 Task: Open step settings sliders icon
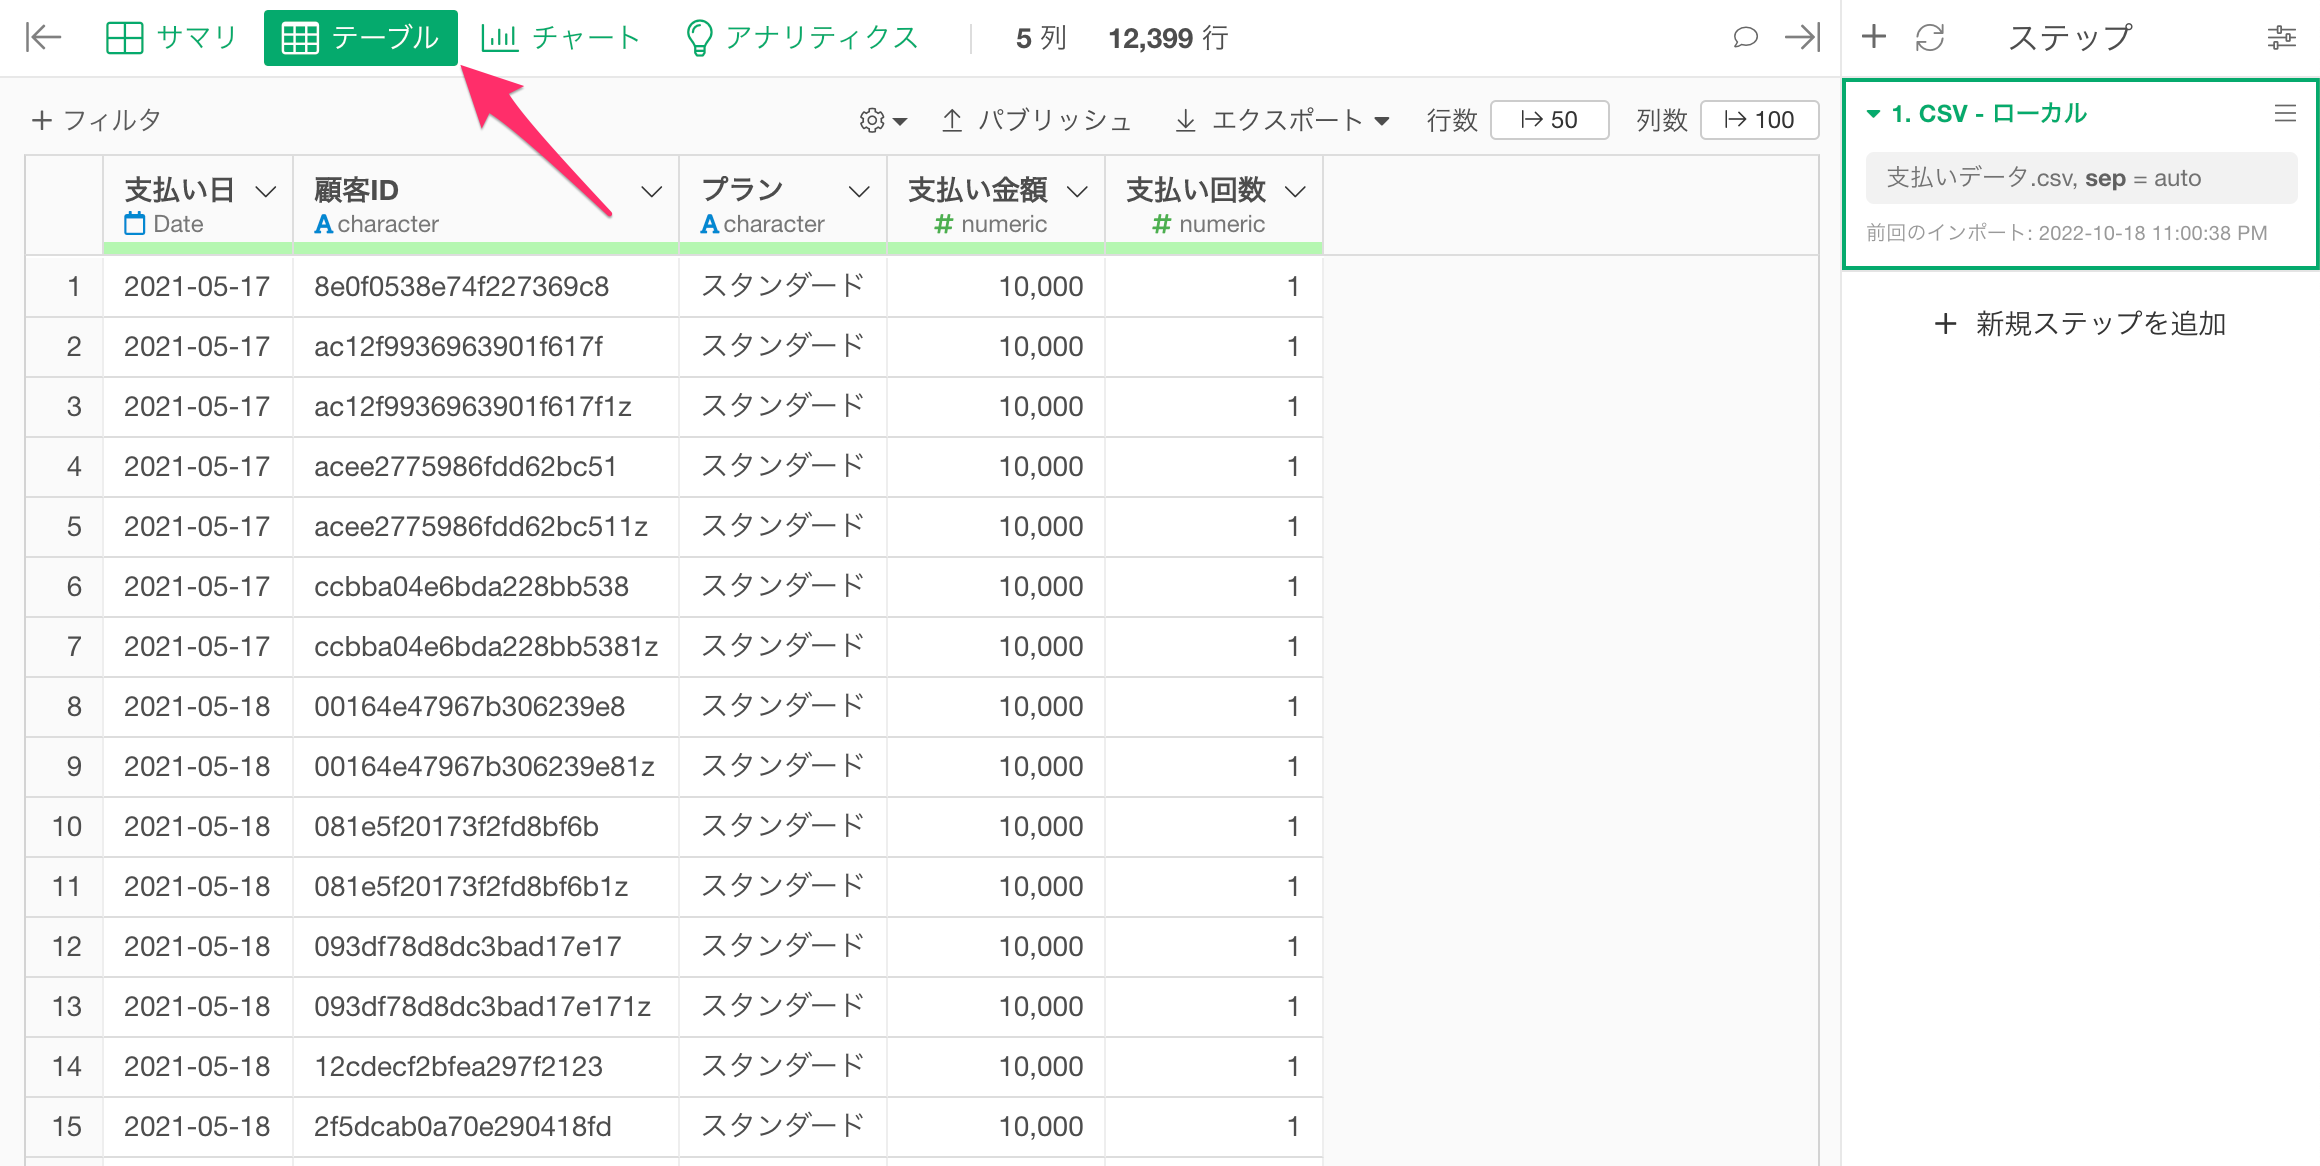click(x=2281, y=38)
